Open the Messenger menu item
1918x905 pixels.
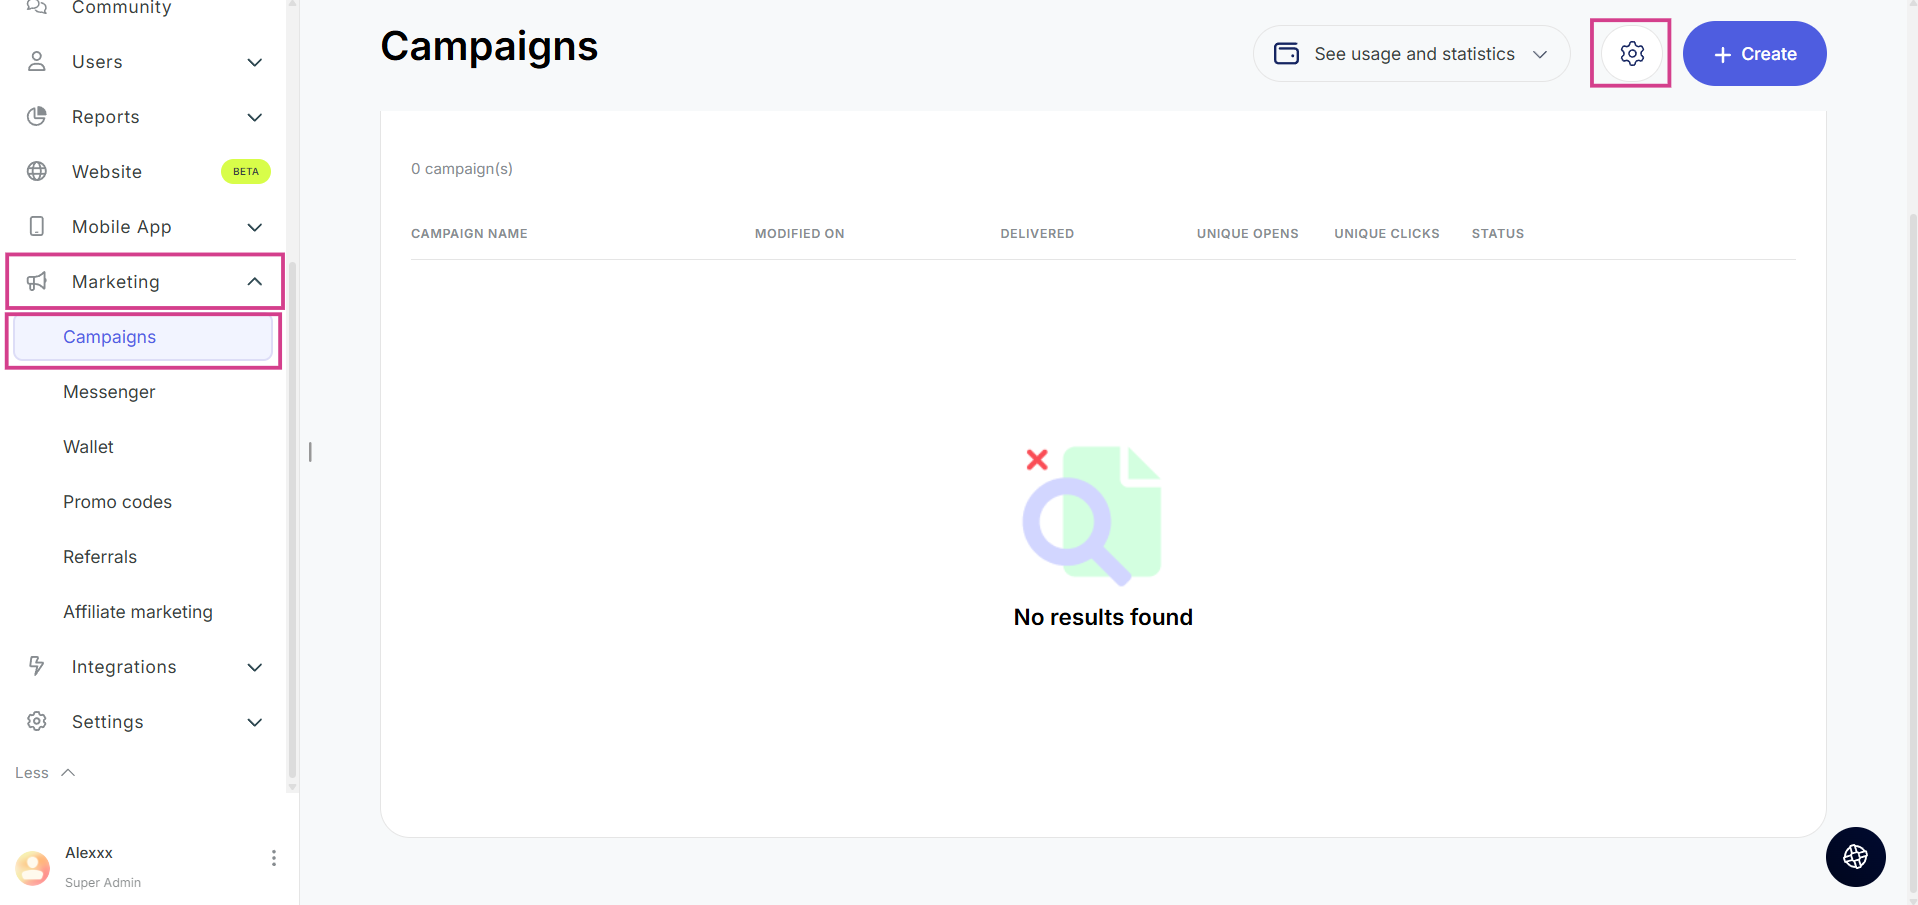109,392
